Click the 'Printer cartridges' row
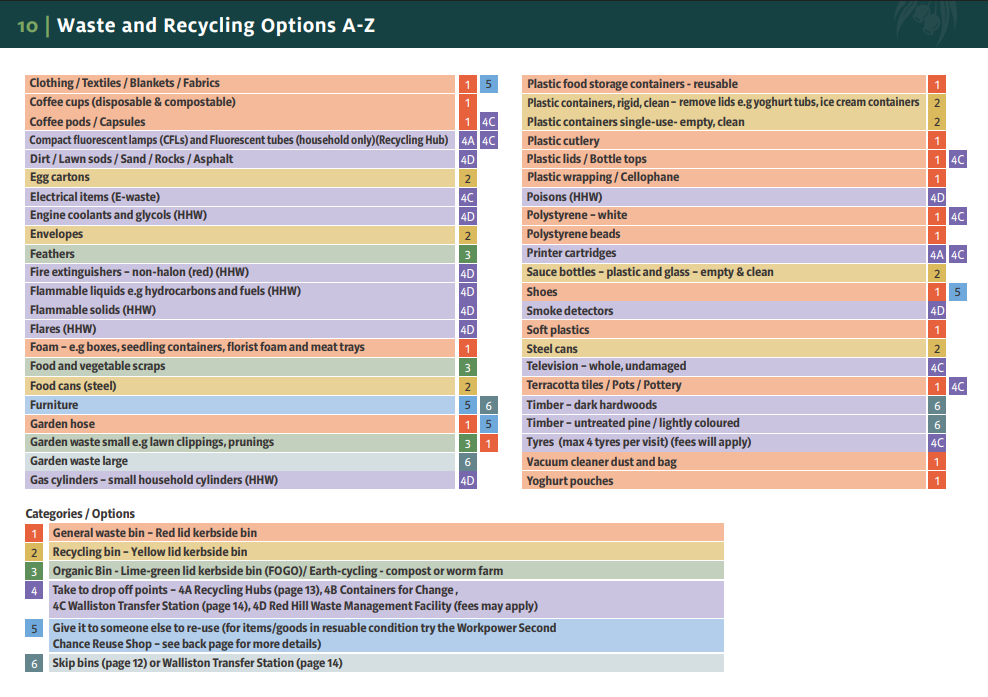The width and height of the screenshot is (988, 697). click(723, 254)
